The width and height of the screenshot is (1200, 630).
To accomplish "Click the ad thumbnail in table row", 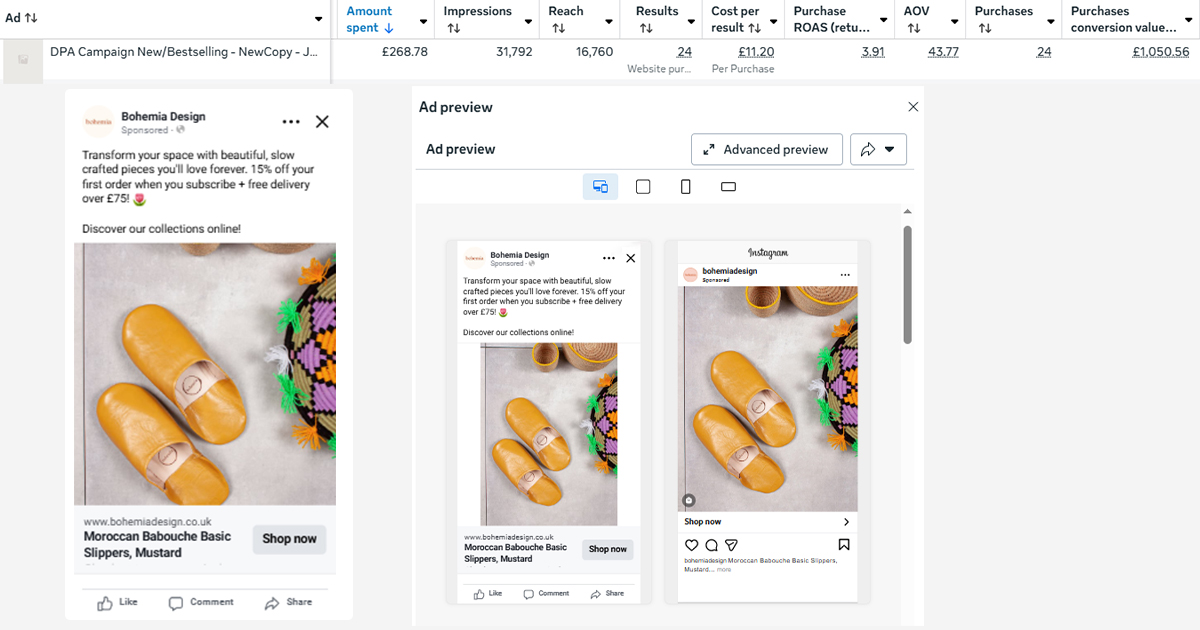I will (x=23, y=59).
